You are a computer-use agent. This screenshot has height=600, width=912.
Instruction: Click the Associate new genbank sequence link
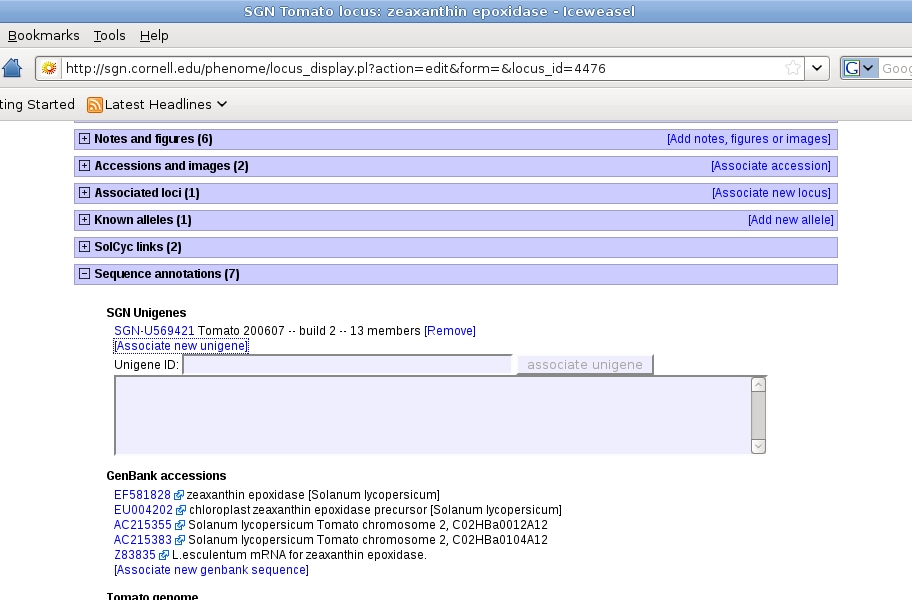(x=212, y=570)
